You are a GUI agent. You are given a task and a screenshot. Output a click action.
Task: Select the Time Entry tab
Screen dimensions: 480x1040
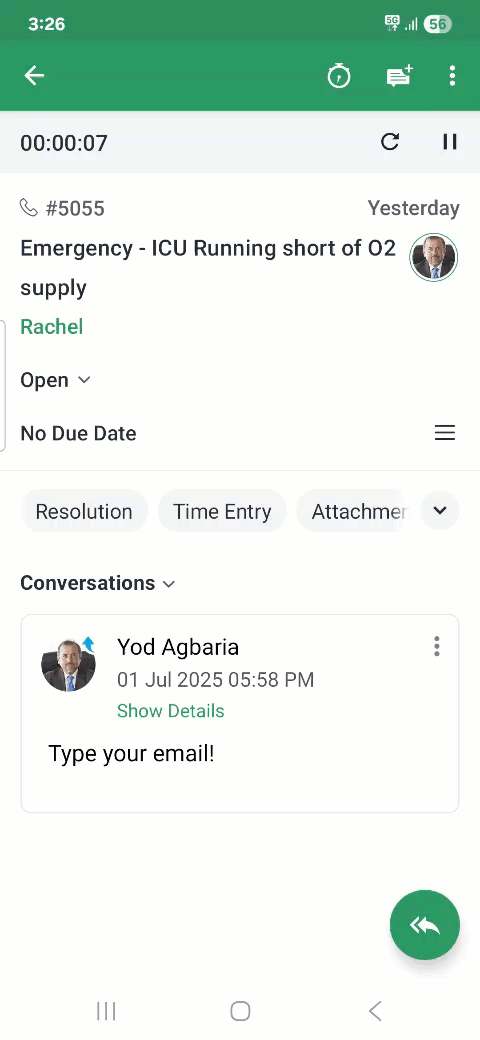pos(222,511)
